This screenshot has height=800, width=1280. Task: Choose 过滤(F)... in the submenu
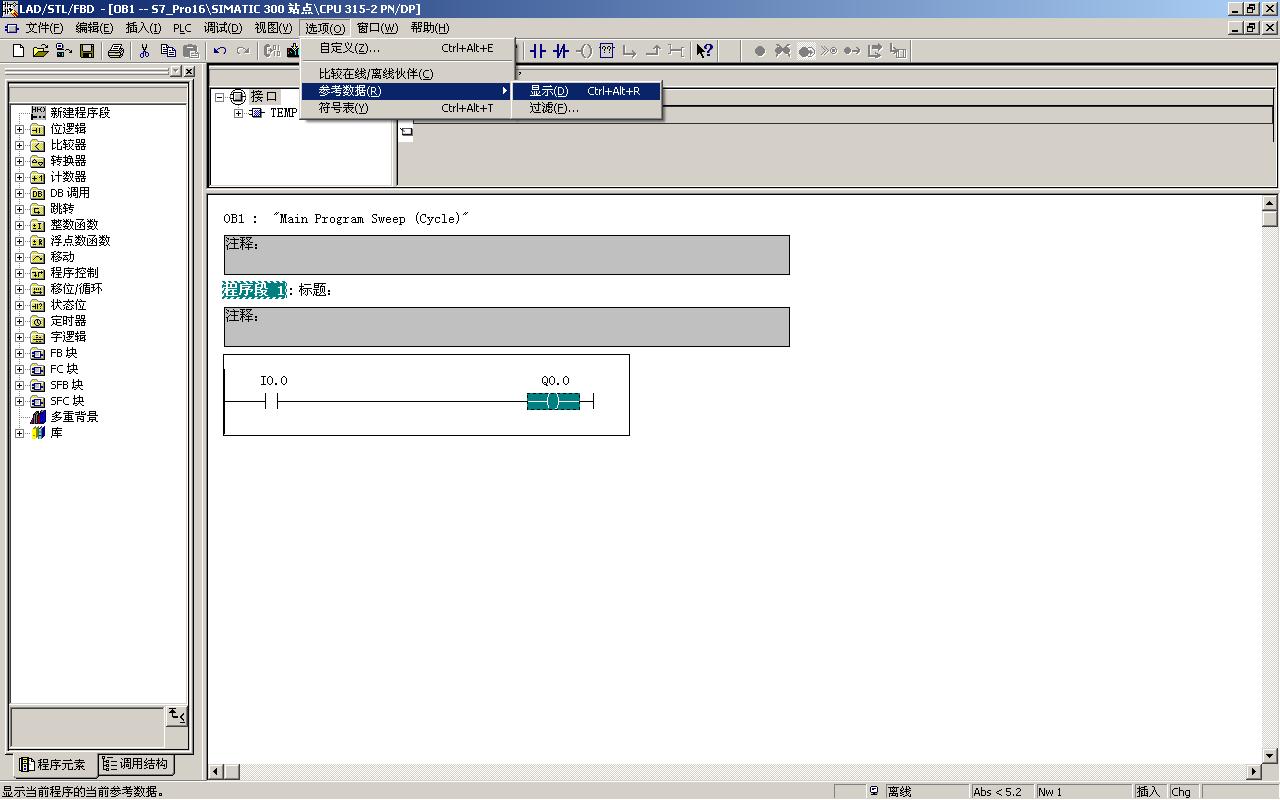point(587,108)
